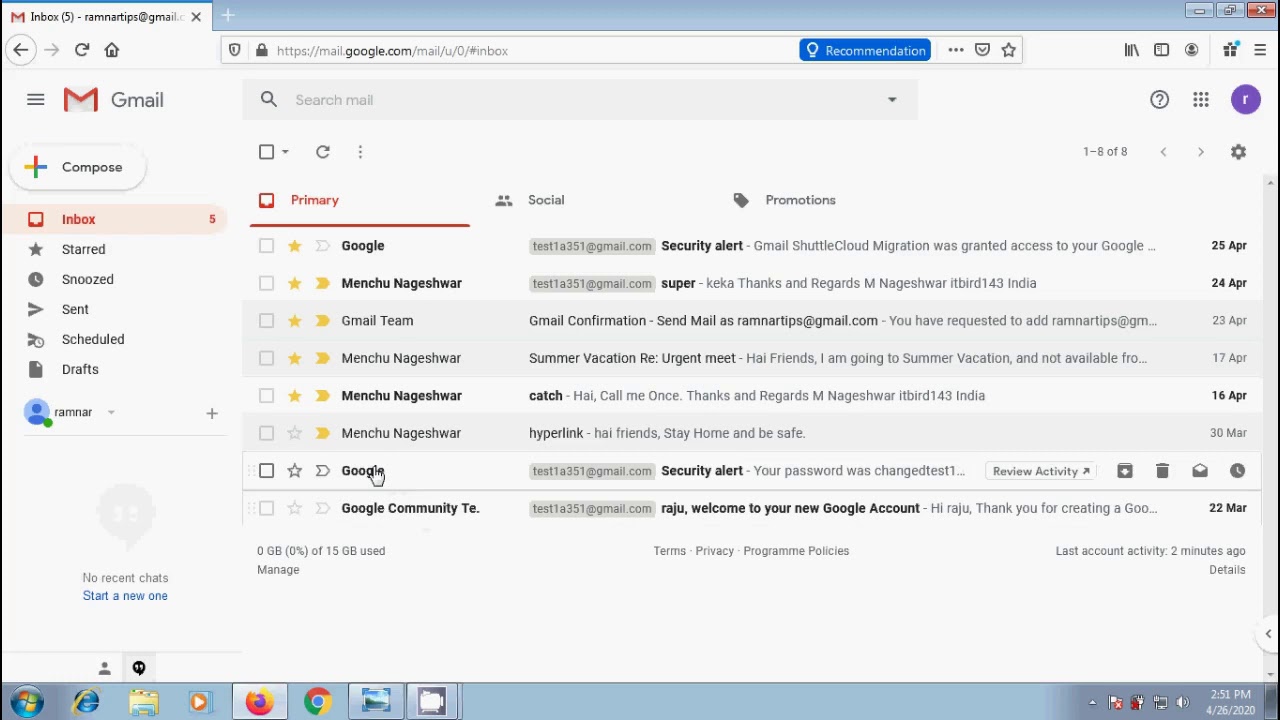Open the account avatar menu
This screenshot has height=720, width=1280.
tap(1245, 100)
